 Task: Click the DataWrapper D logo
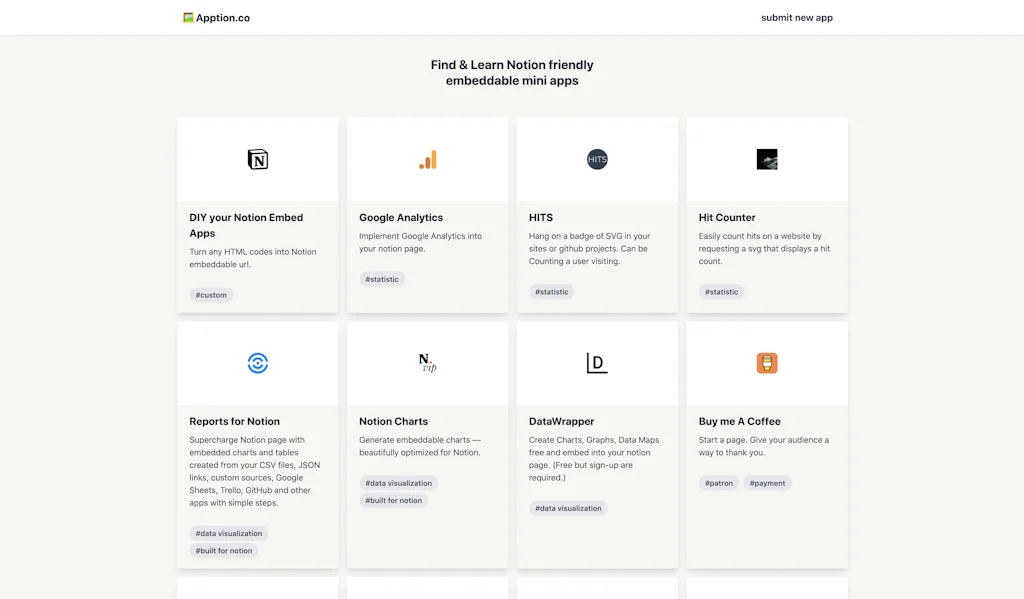point(597,363)
